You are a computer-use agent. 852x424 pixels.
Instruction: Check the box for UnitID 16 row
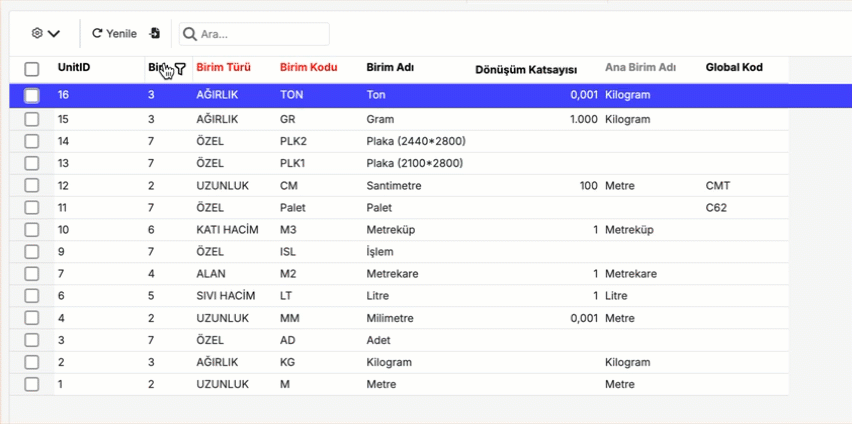32,96
